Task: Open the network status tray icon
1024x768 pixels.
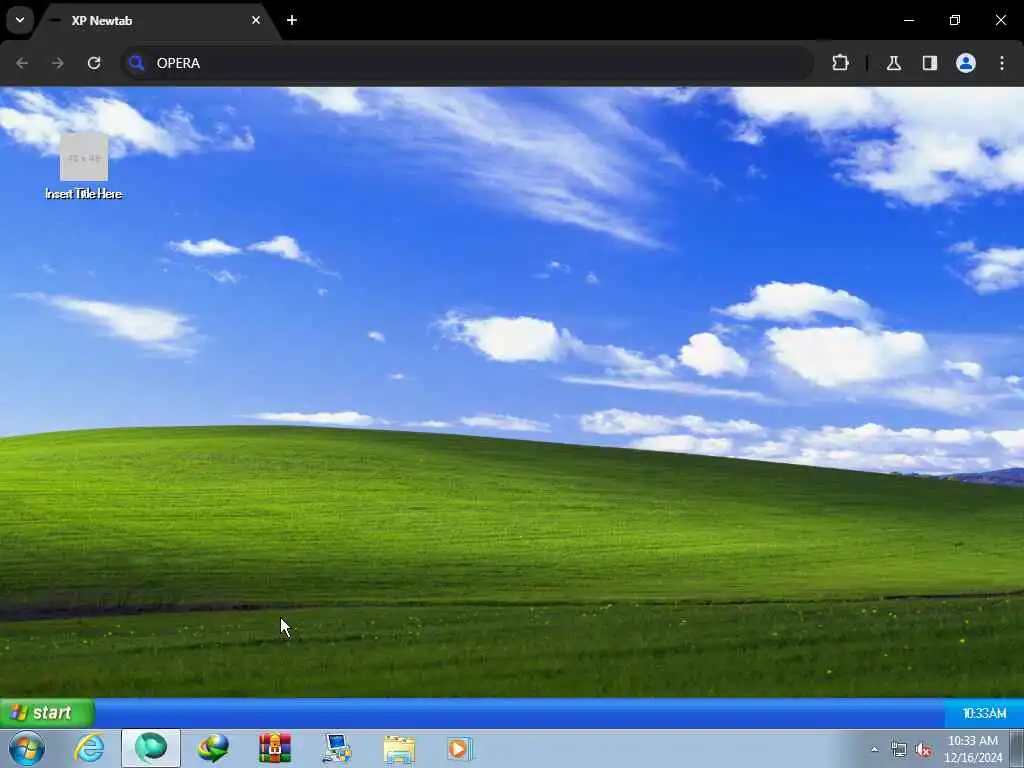Action: (x=899, y=750)
